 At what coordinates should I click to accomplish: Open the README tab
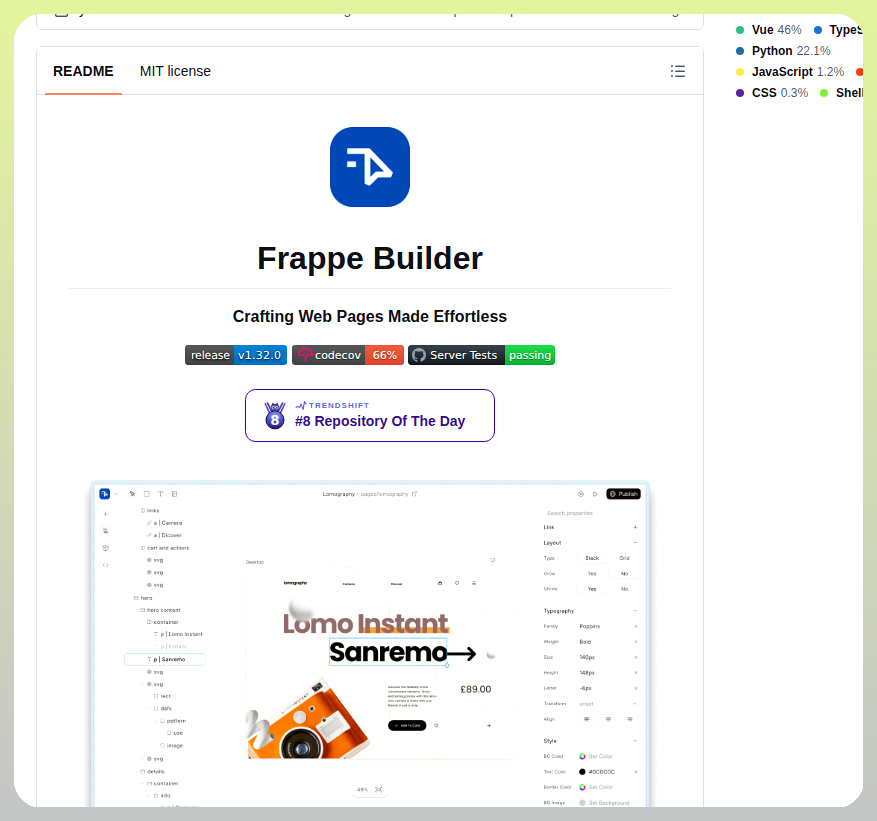pyautogui.click(x=83, y=72)
